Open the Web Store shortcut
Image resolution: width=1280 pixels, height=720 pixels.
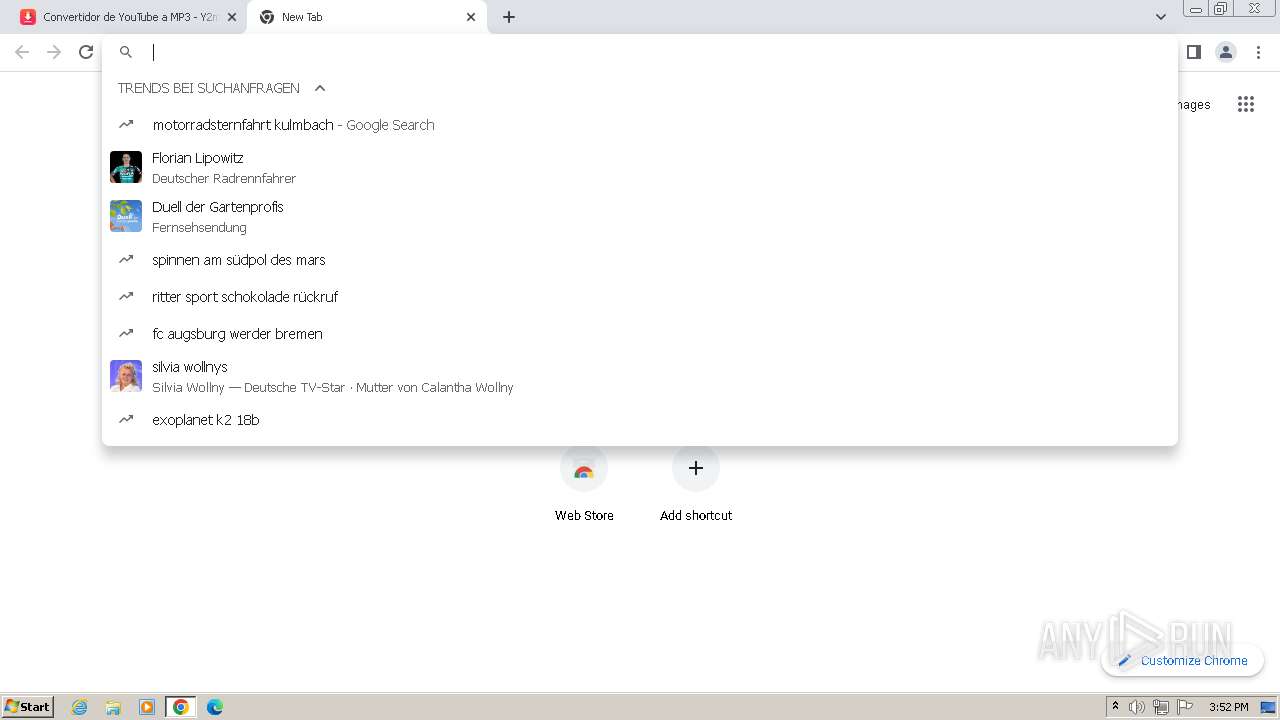[x=584, y=484]
